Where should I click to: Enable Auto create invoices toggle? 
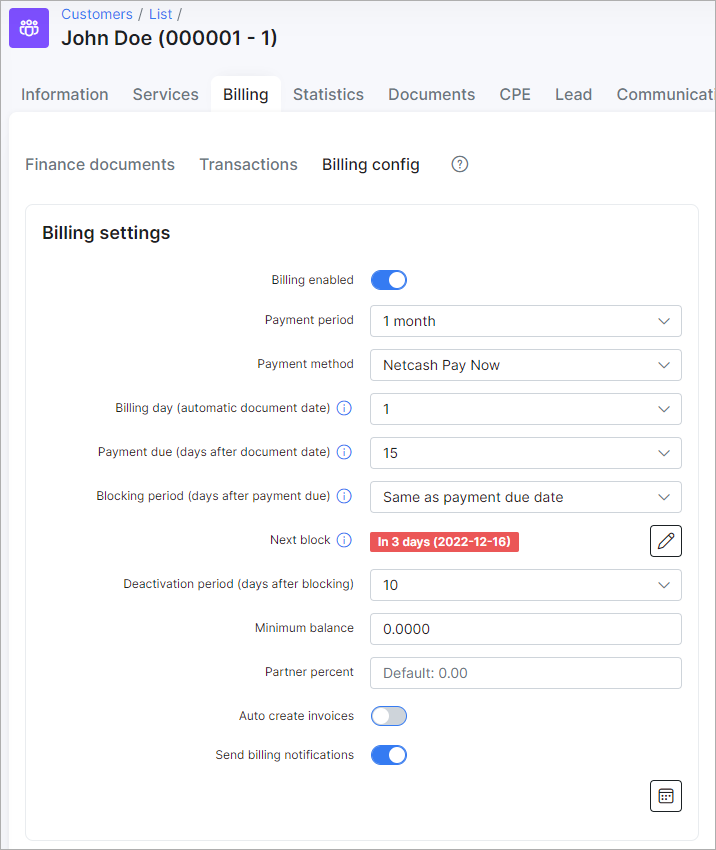(x=389, y=716)
